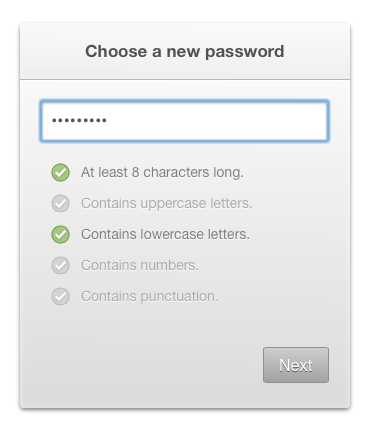Click the 'Contains numbers' requirement label

coord(140,265)
